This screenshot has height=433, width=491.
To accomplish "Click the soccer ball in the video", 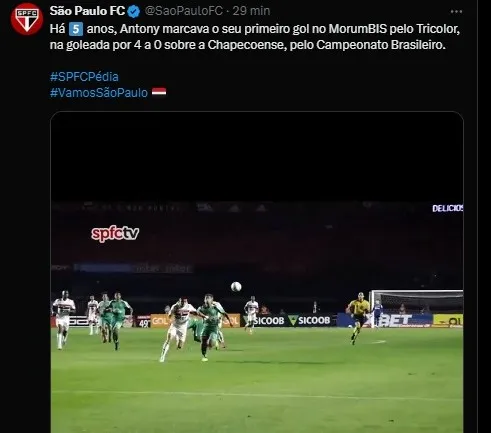I will point(236,287).
